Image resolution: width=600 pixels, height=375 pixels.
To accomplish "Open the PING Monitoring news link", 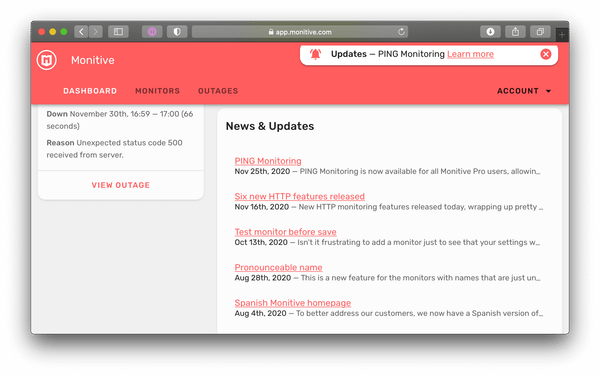I will click(x=268, y=161).
